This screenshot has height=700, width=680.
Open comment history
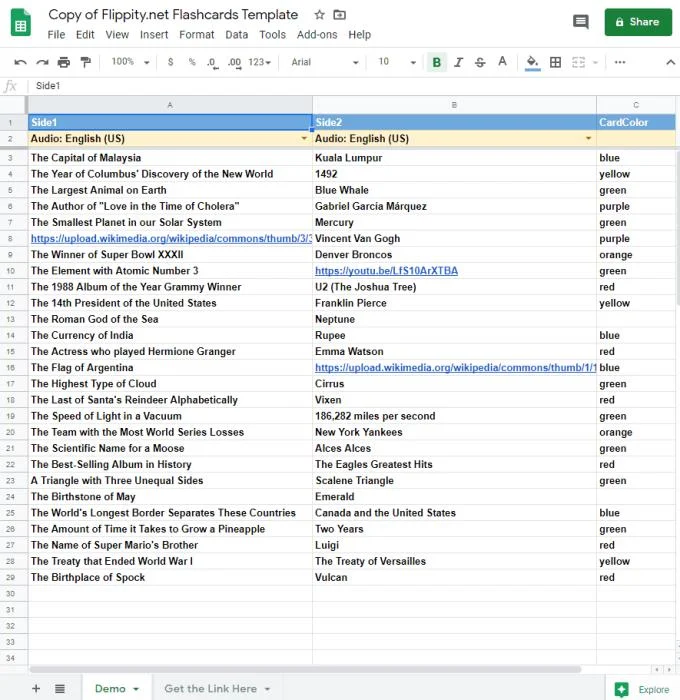(x=580, y=21)
